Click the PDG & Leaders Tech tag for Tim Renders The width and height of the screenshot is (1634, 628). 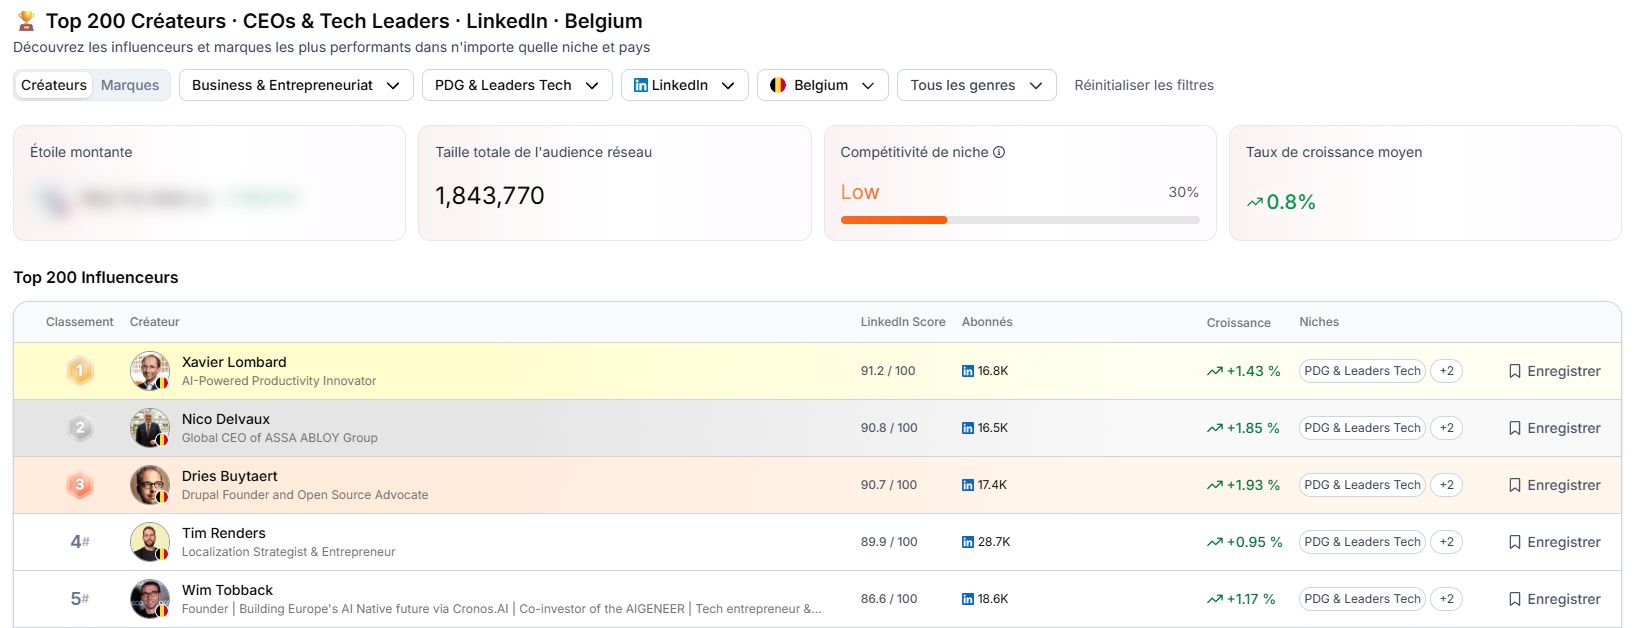[1362, 542]
